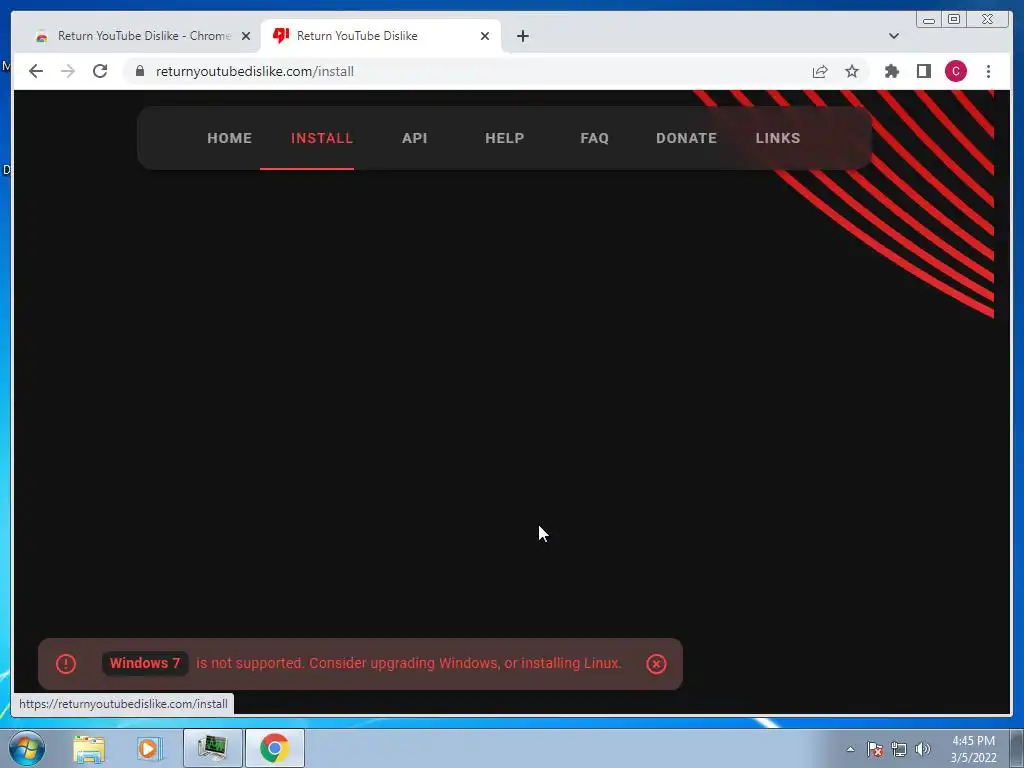Viewport: 1024px width, 768px height.
Task: Open the network tray icon
Action: tap(899, 749)
